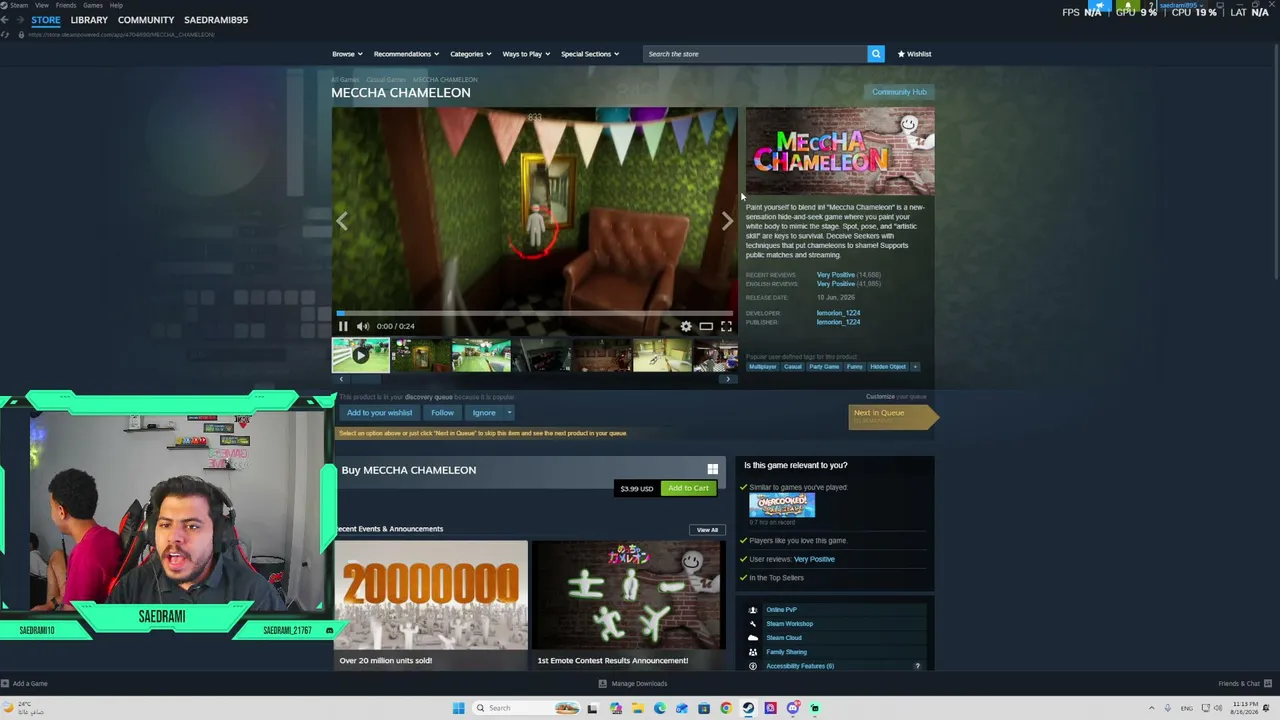Click the Steam icon in the taskbar

748,708
